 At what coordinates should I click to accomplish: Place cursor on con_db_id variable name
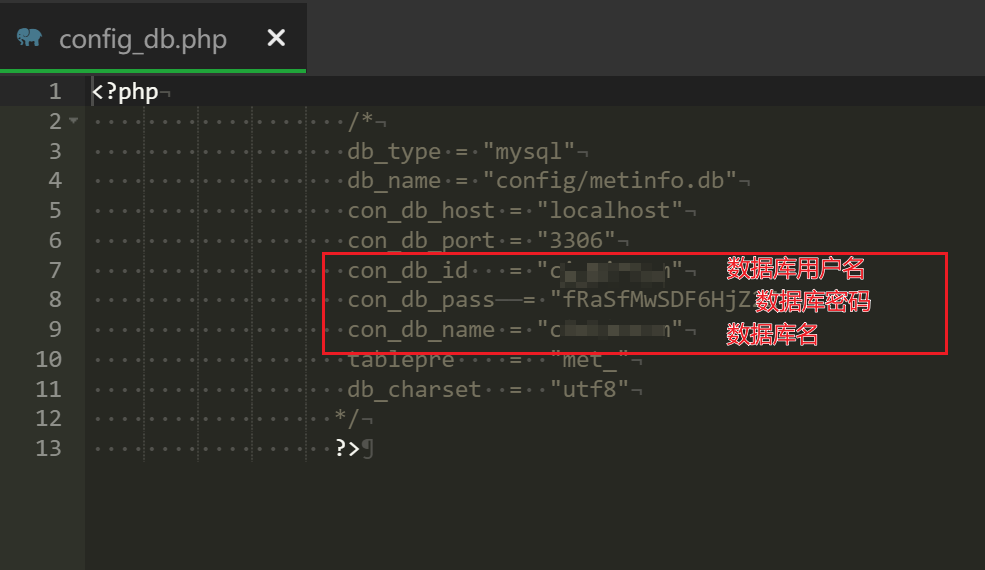pyautogui.click(x=407, y=270)
